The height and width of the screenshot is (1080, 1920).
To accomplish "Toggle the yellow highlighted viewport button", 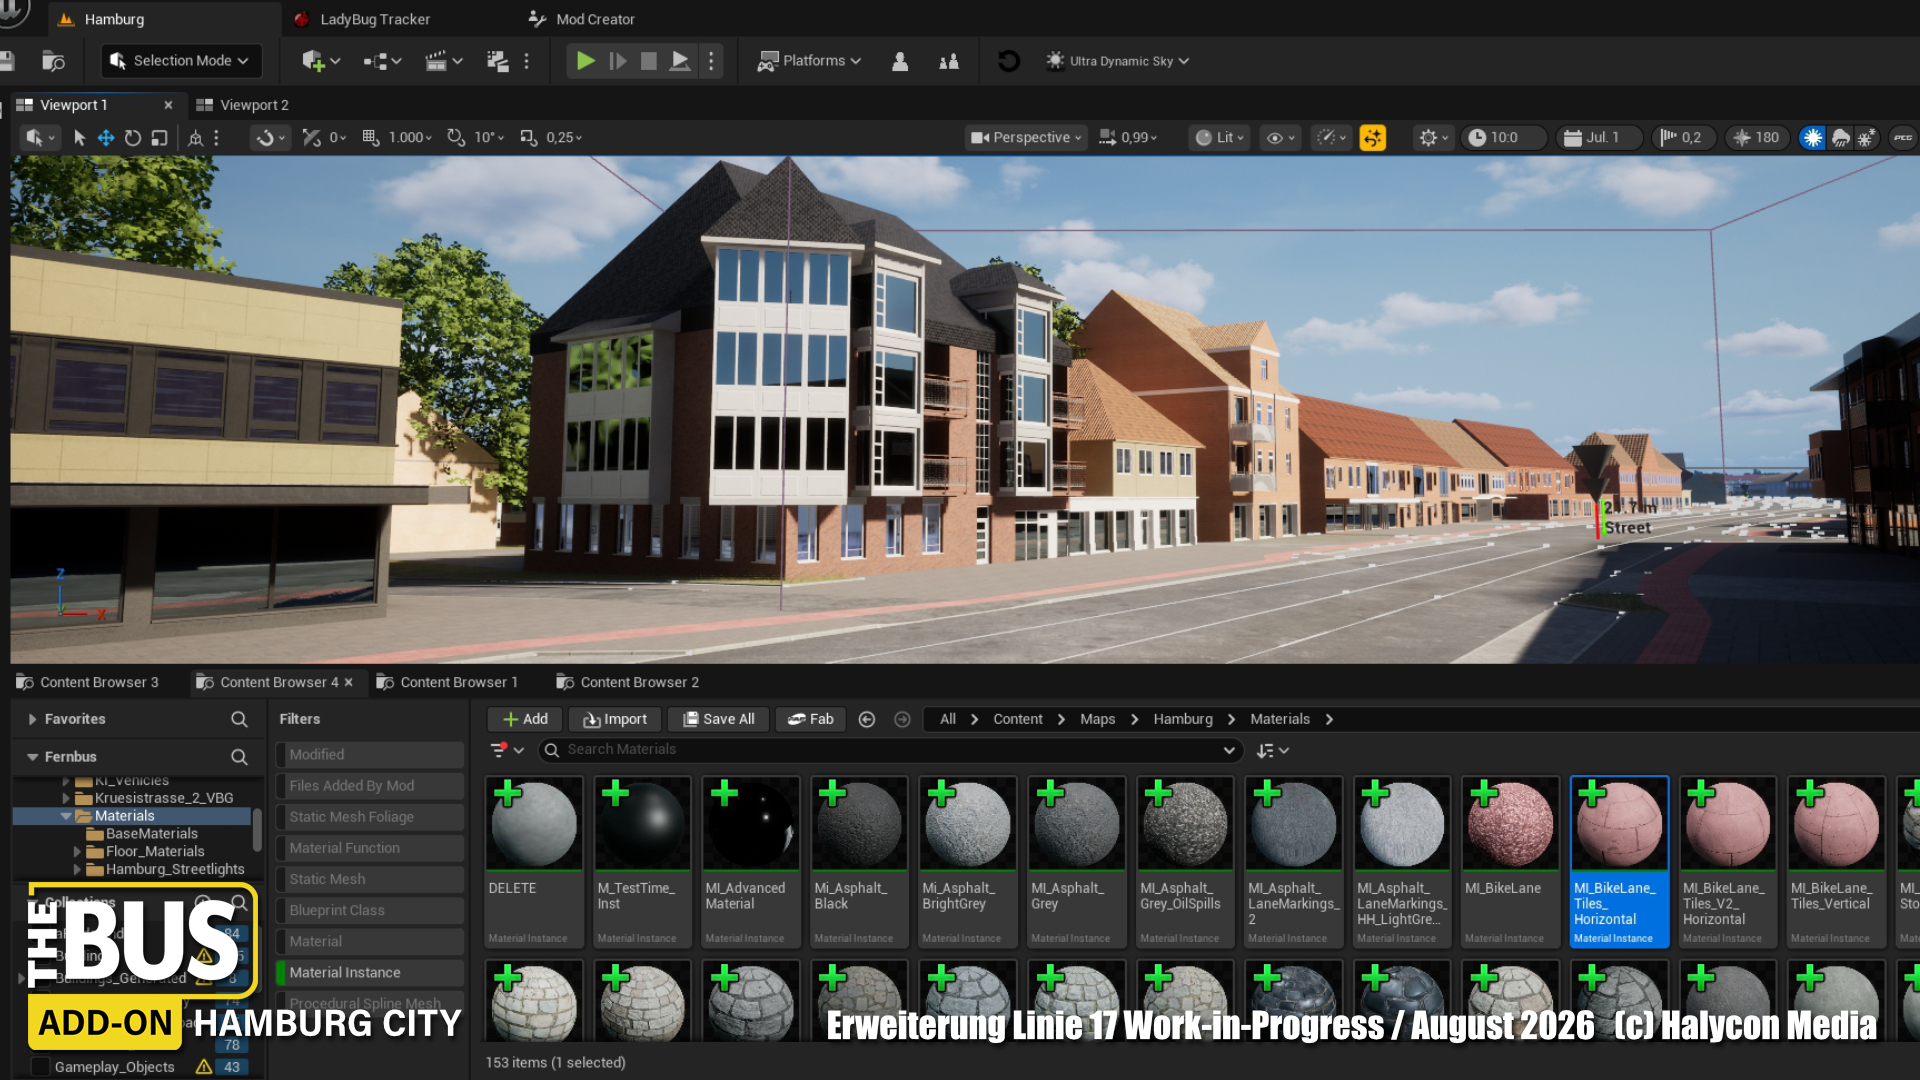I will (1373, 138).
